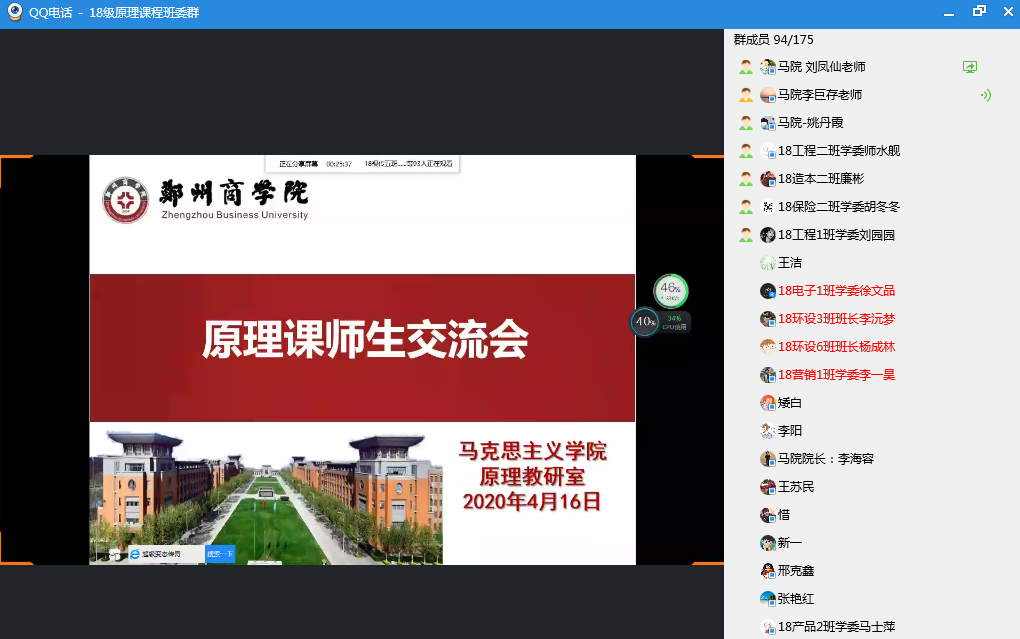Click the speaking indicator icon beside 马院李巨存老师
1020x639 pixels.
pos(985,94)
